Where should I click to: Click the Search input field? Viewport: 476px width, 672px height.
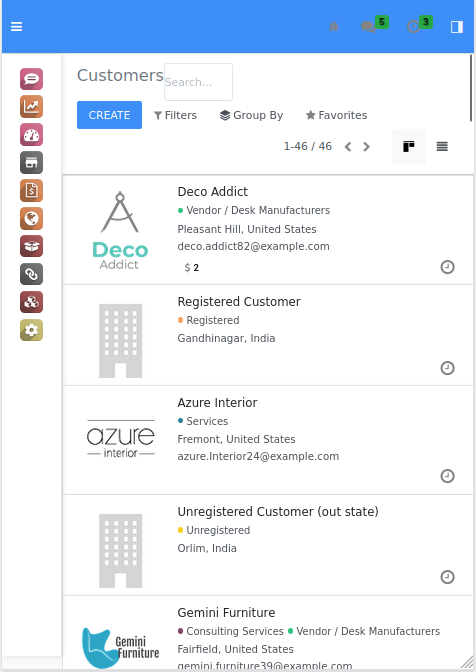198,82
